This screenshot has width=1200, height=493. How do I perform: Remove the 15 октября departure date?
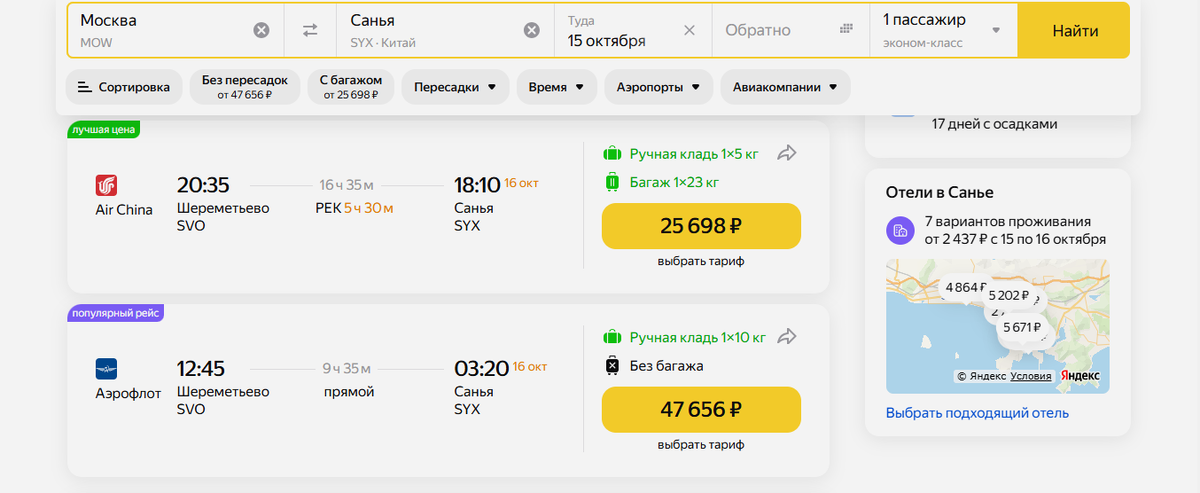(x=689, y=30)
